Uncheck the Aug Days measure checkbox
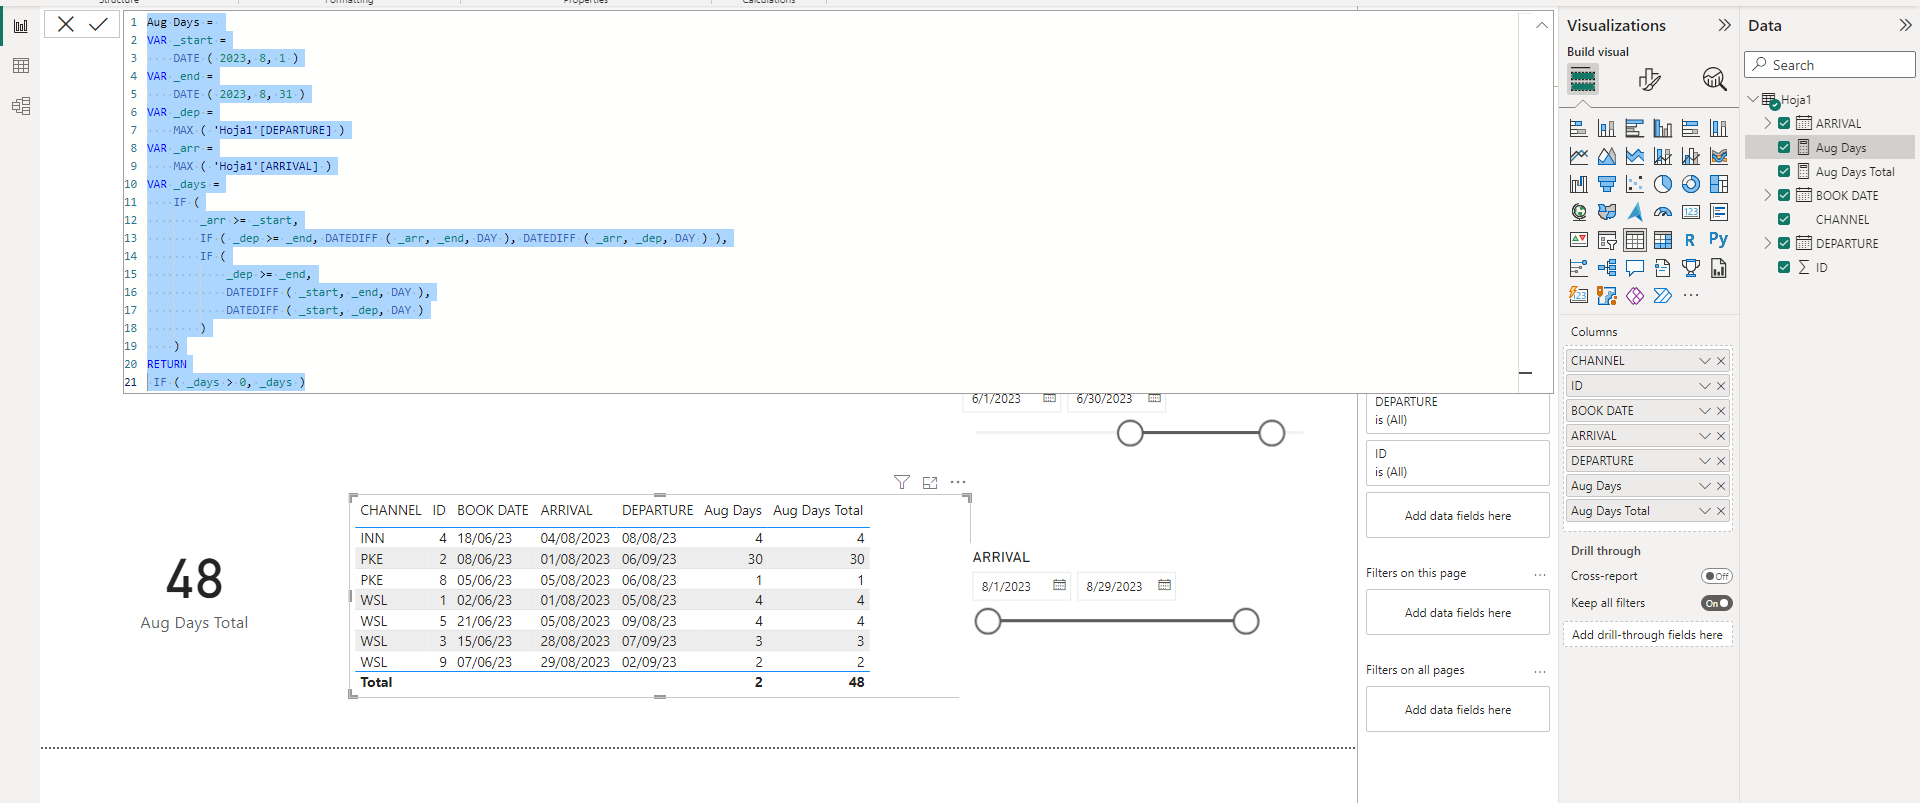The width and height of the screenshot is (1920, 803). (1784, 148)
